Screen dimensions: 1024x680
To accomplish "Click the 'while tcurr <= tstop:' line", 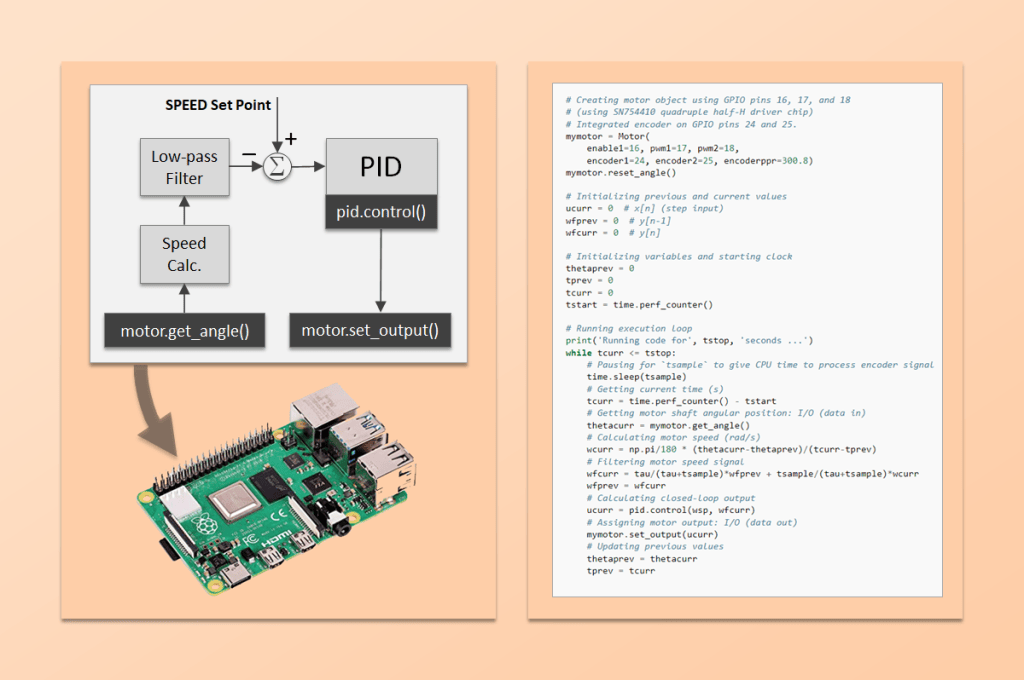I will click(620, 353).
